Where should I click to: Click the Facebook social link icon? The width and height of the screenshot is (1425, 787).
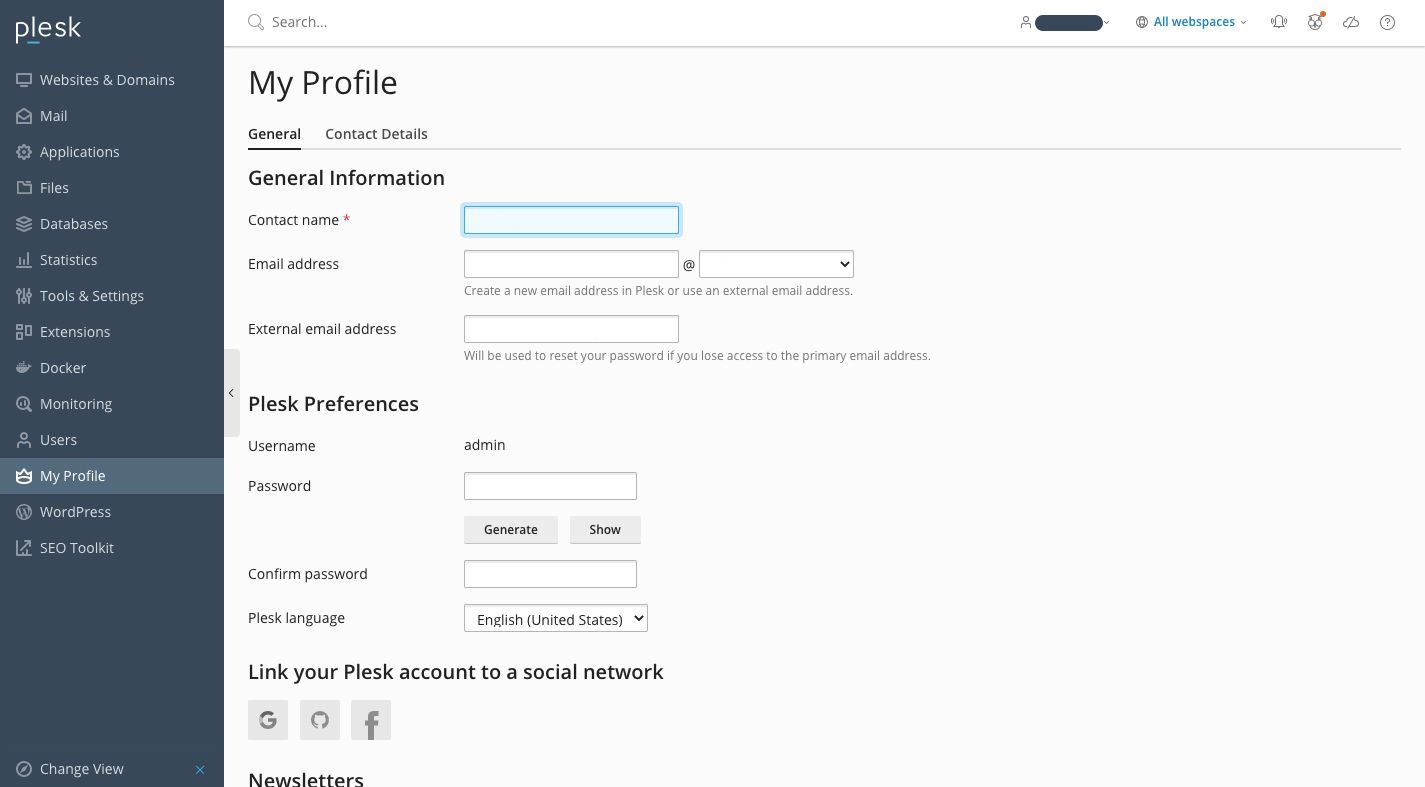pos(371,720)
